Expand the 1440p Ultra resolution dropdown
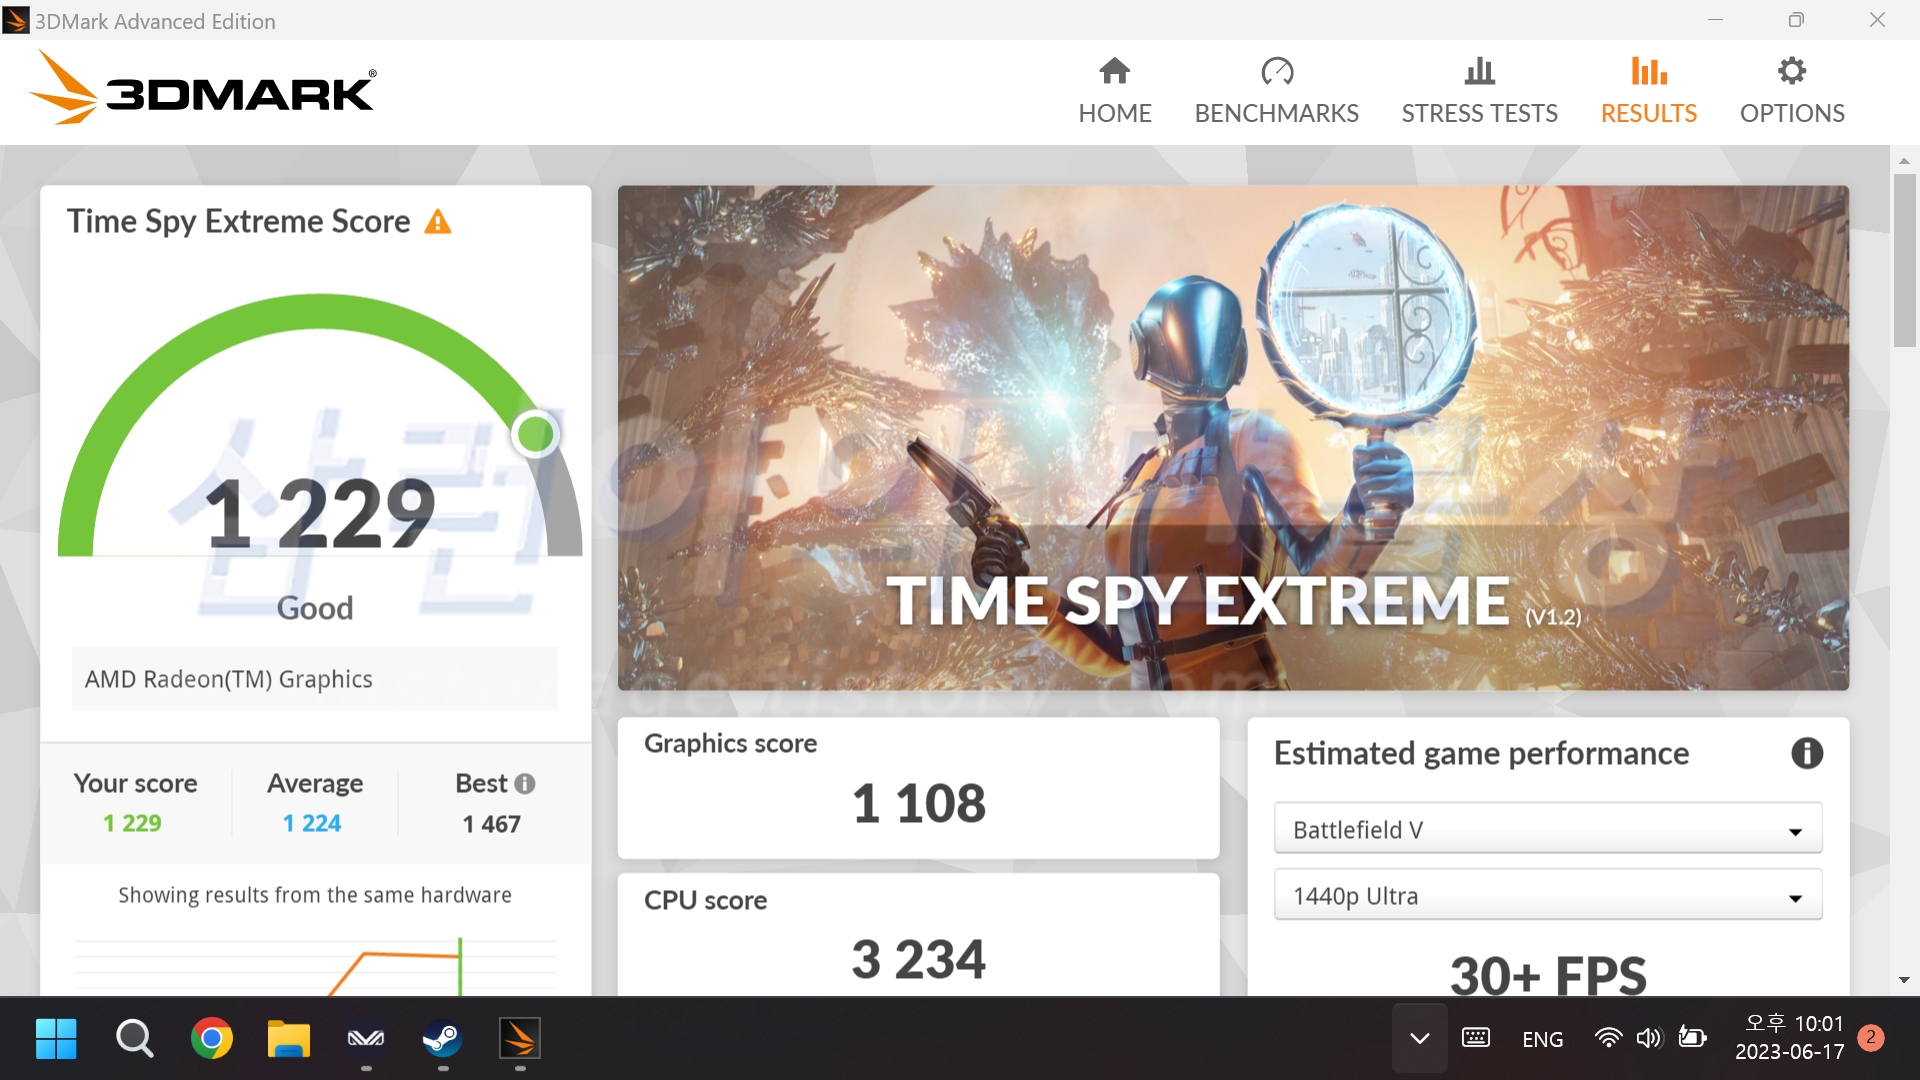The image size is (1920, 1080). pos(1547,896)
